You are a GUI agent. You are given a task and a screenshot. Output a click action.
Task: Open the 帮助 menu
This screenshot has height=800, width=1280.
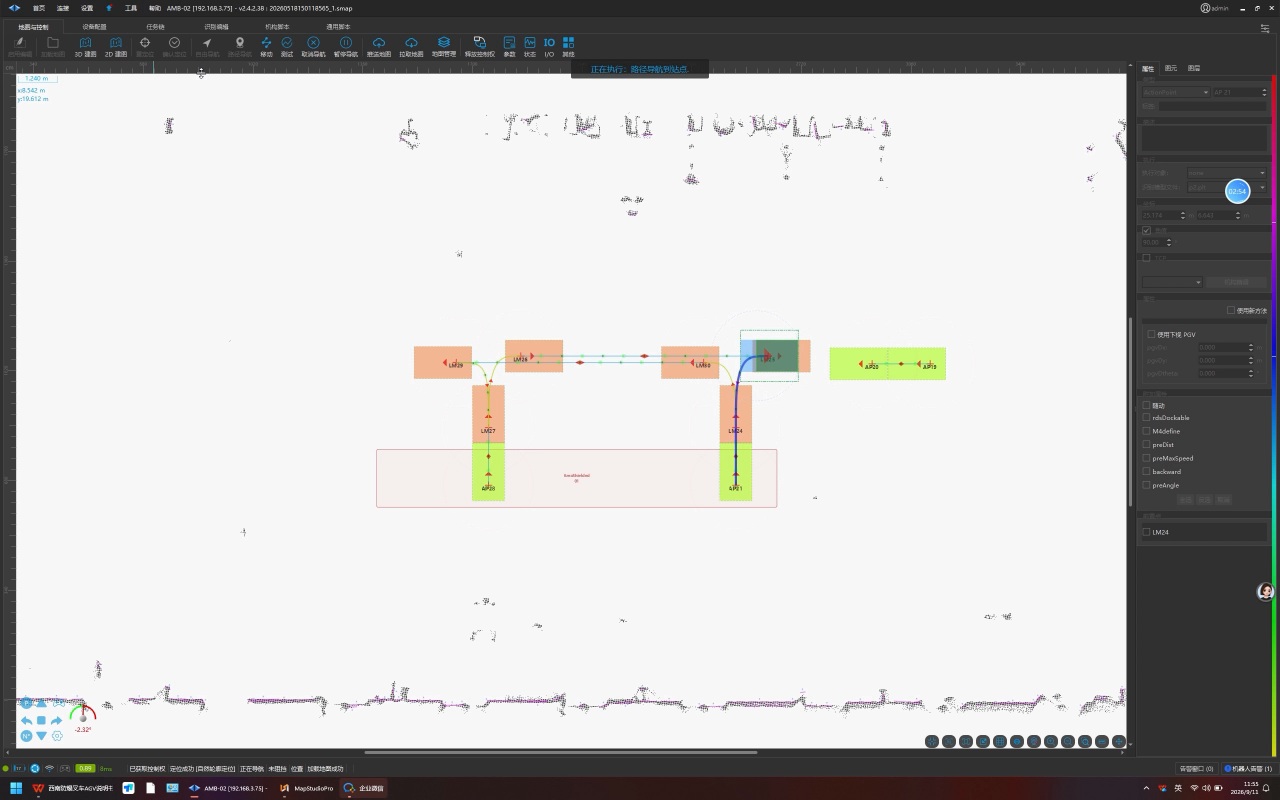tap(155, 7)
